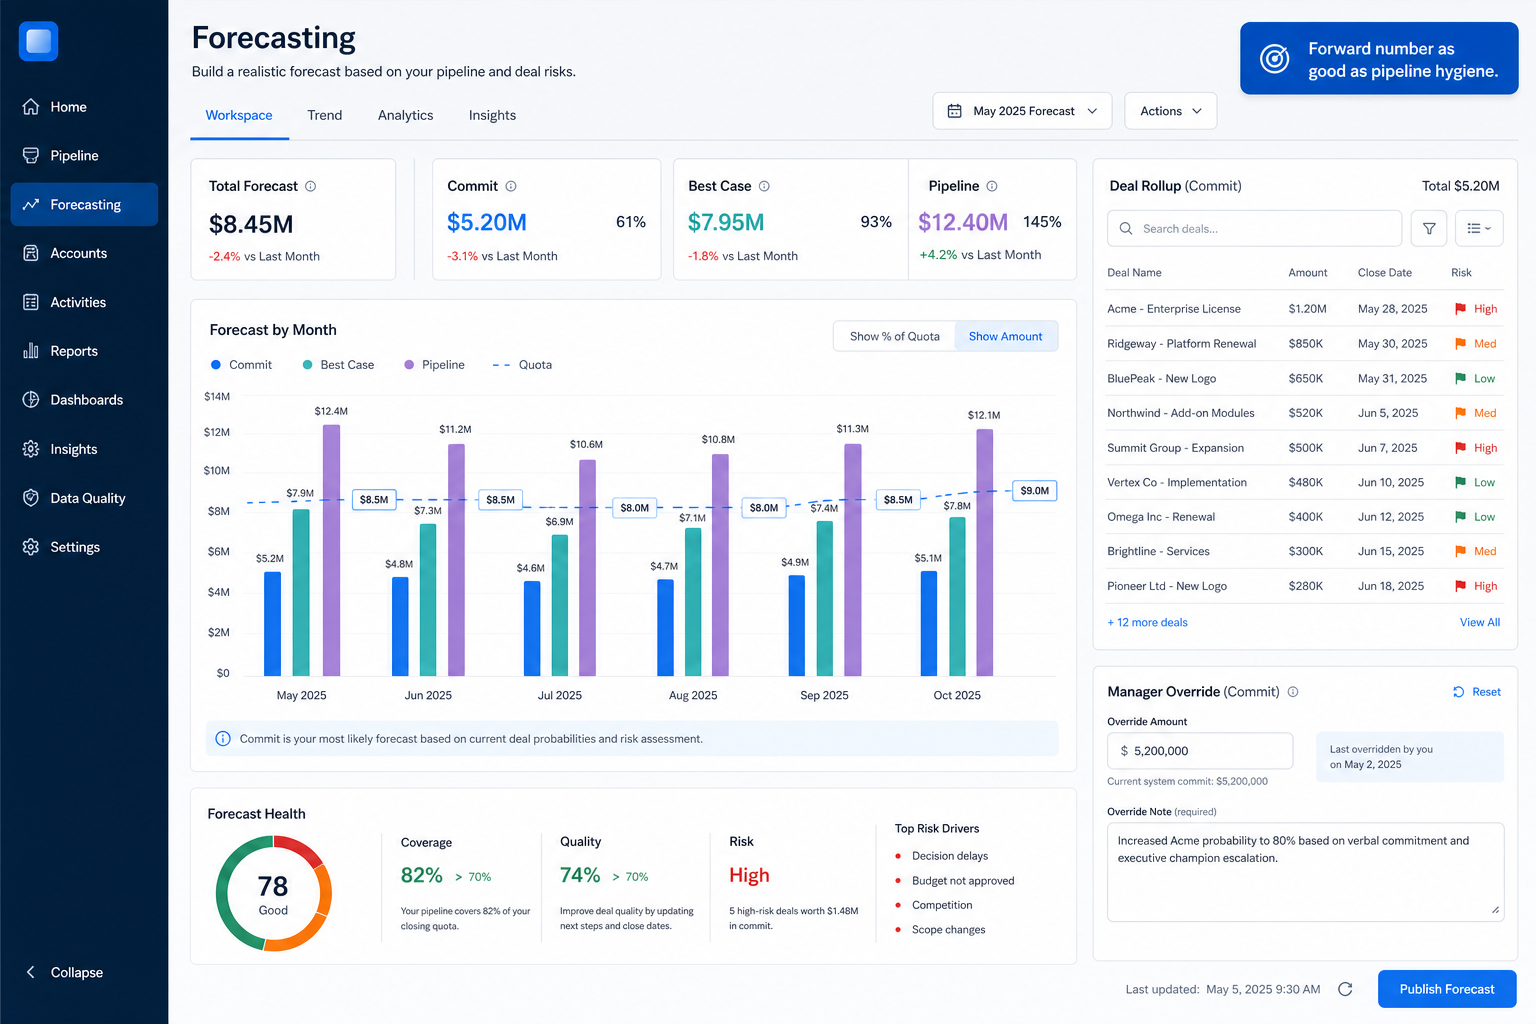Click the $8.5M quota marker for May
Image resolution: width=1536 pixels, height=1024 pixels.
point(374,499)
